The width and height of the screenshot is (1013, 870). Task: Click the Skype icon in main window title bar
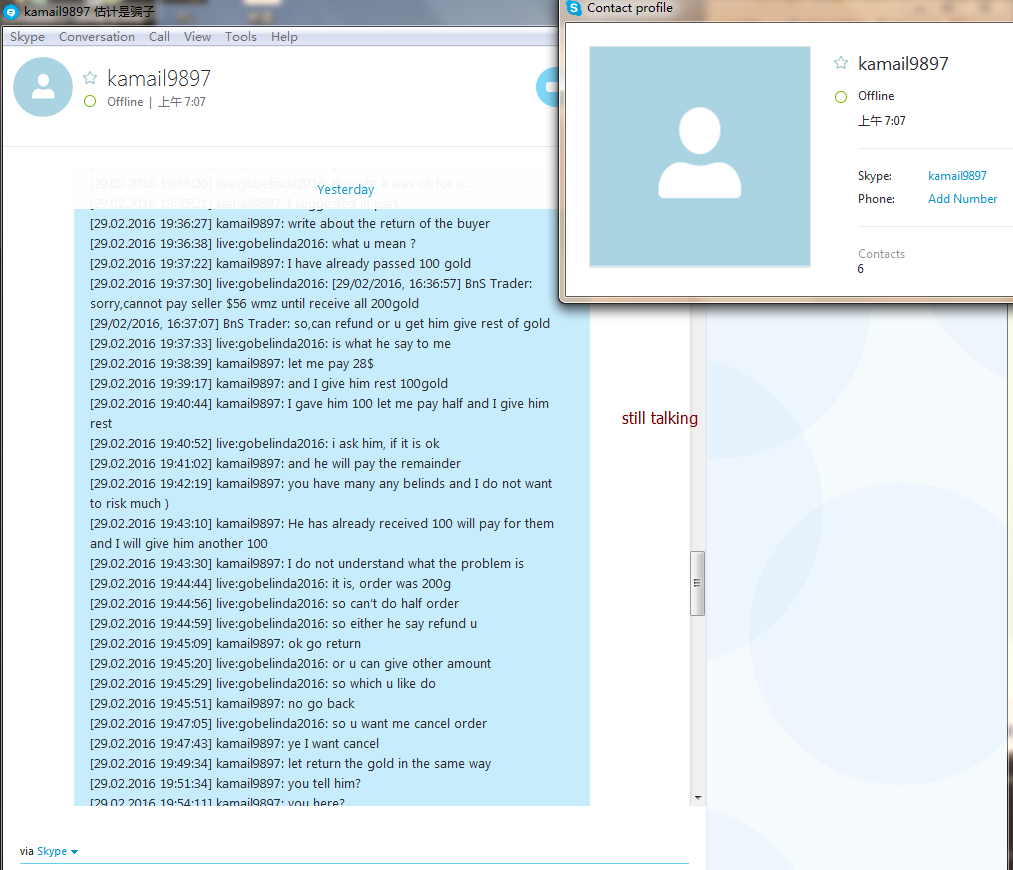tap(11, 12)
